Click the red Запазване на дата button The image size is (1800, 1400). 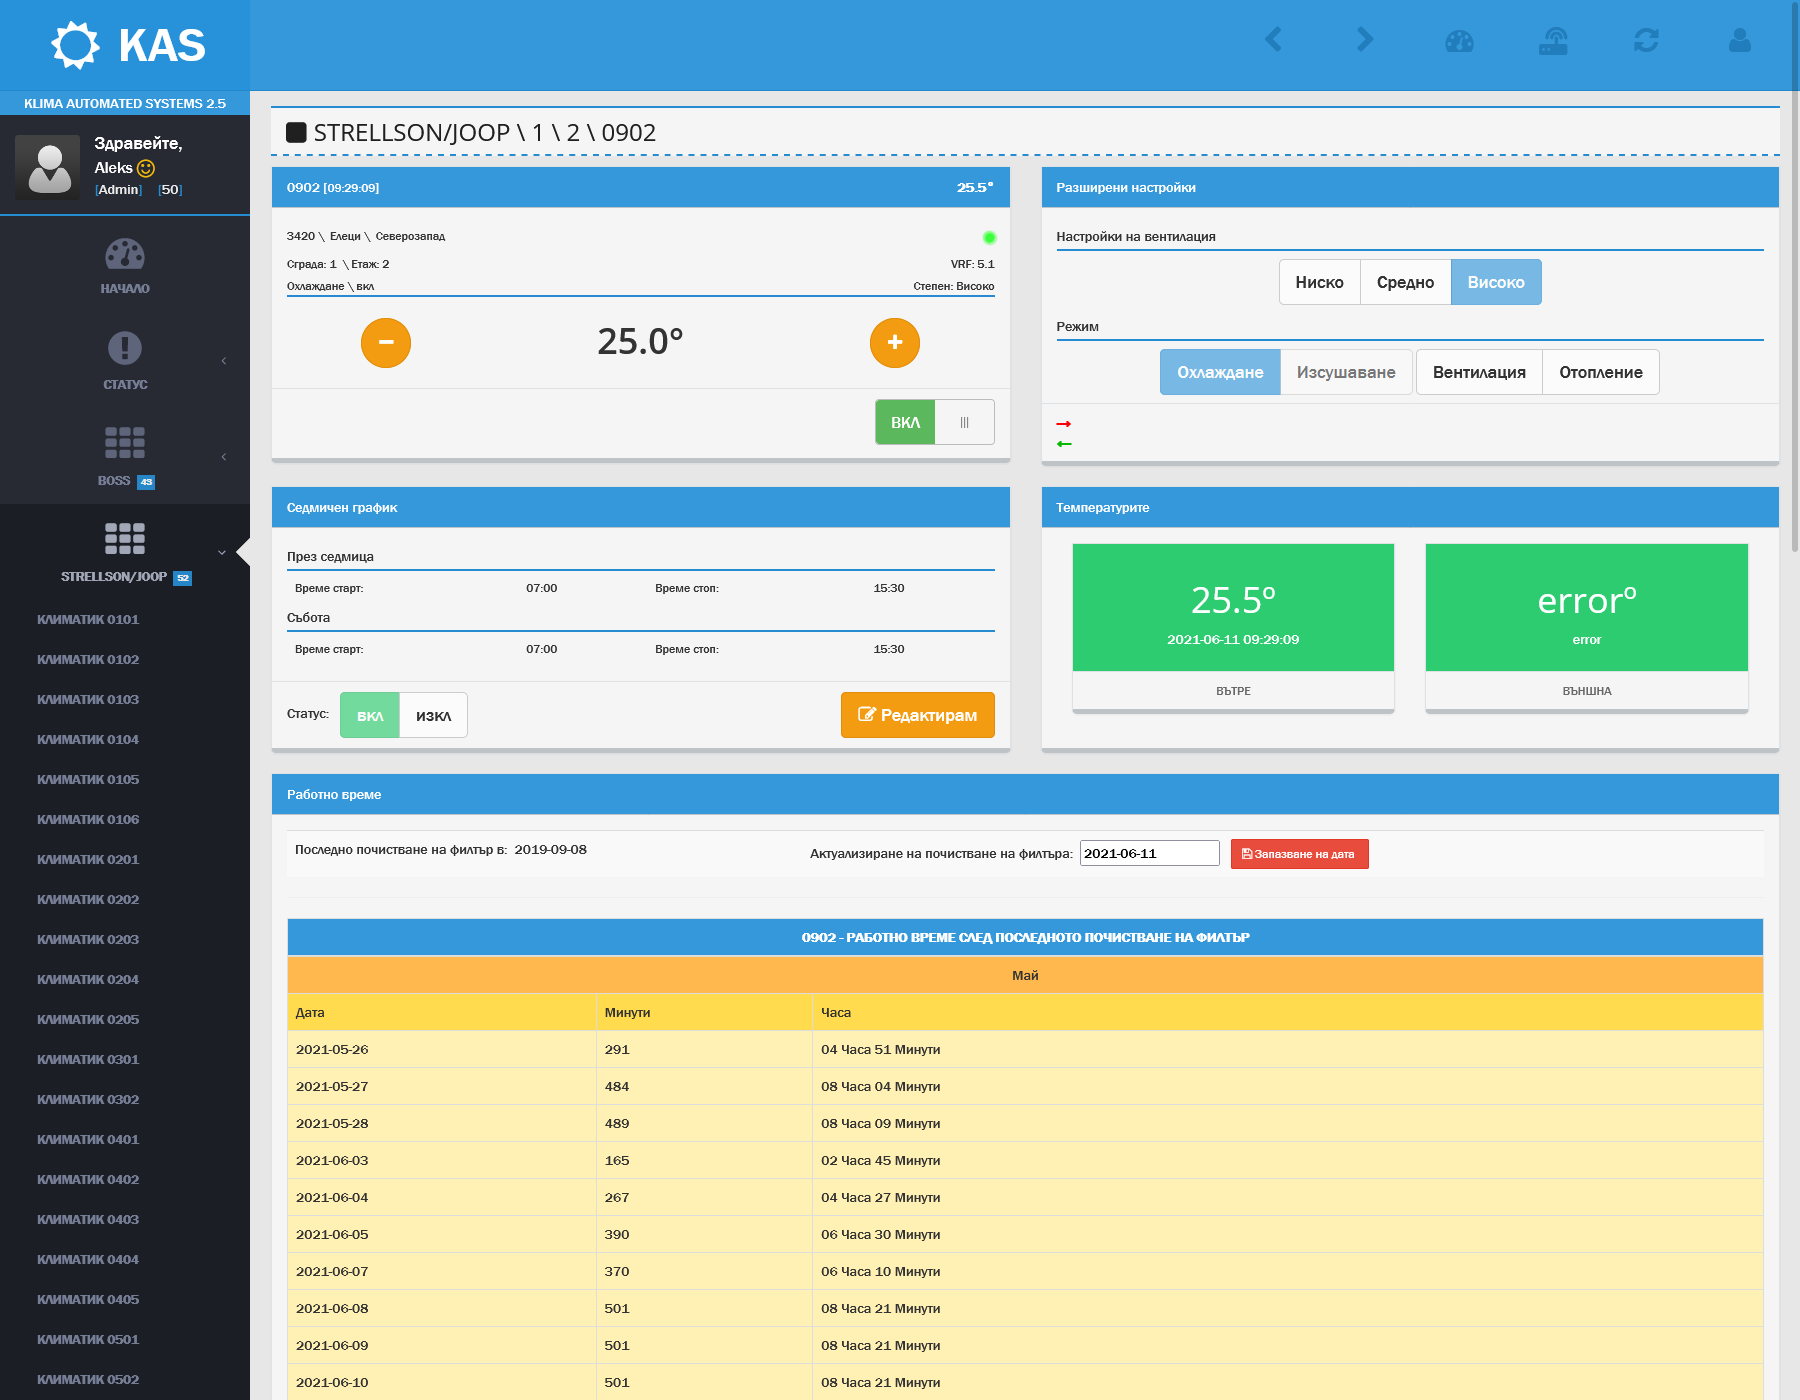pyautogui.click(x=1299, y=854)
